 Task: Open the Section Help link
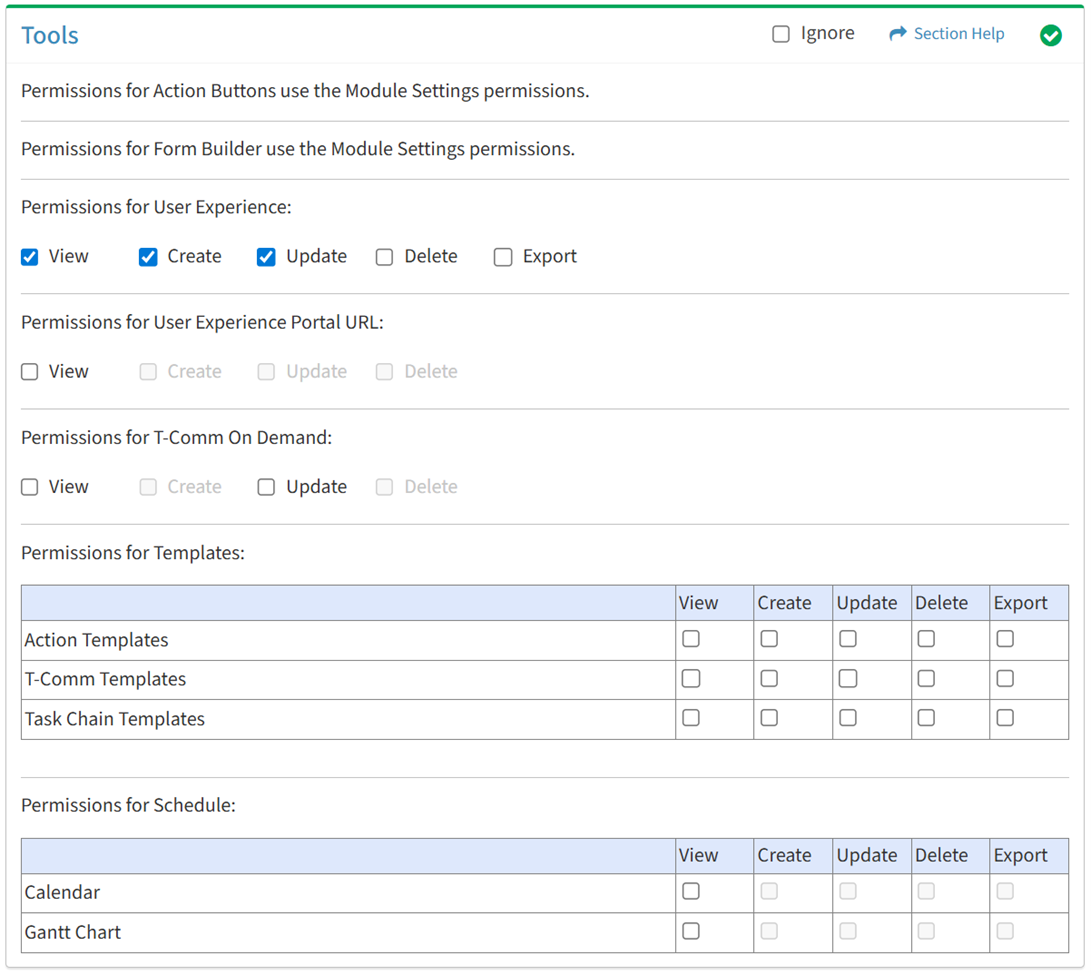click(958, 34)
